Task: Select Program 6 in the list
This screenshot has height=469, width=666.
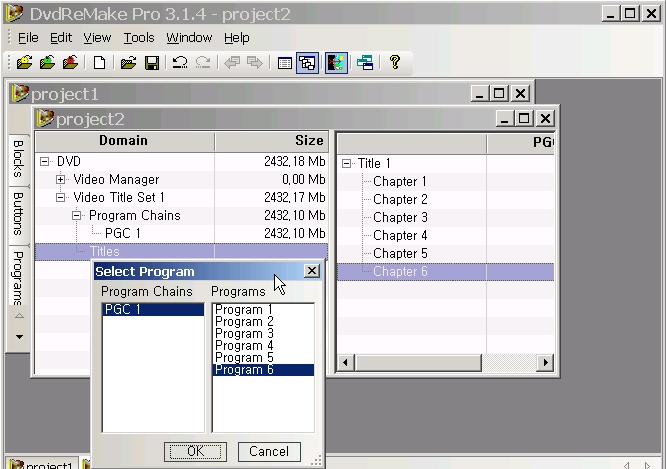Action: (x=263, y=370)
